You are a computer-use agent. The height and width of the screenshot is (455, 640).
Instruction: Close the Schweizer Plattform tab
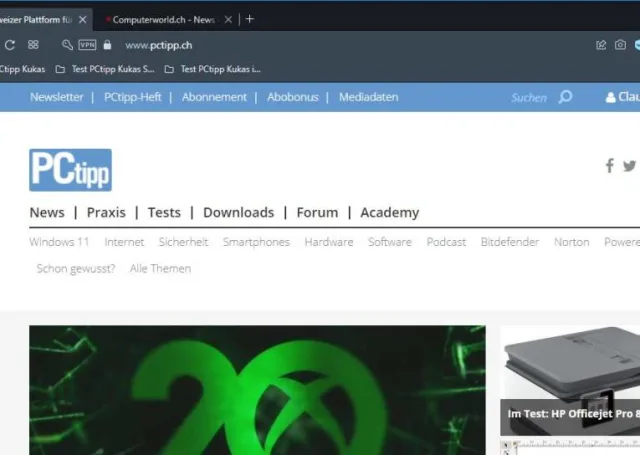click(82, 20)
